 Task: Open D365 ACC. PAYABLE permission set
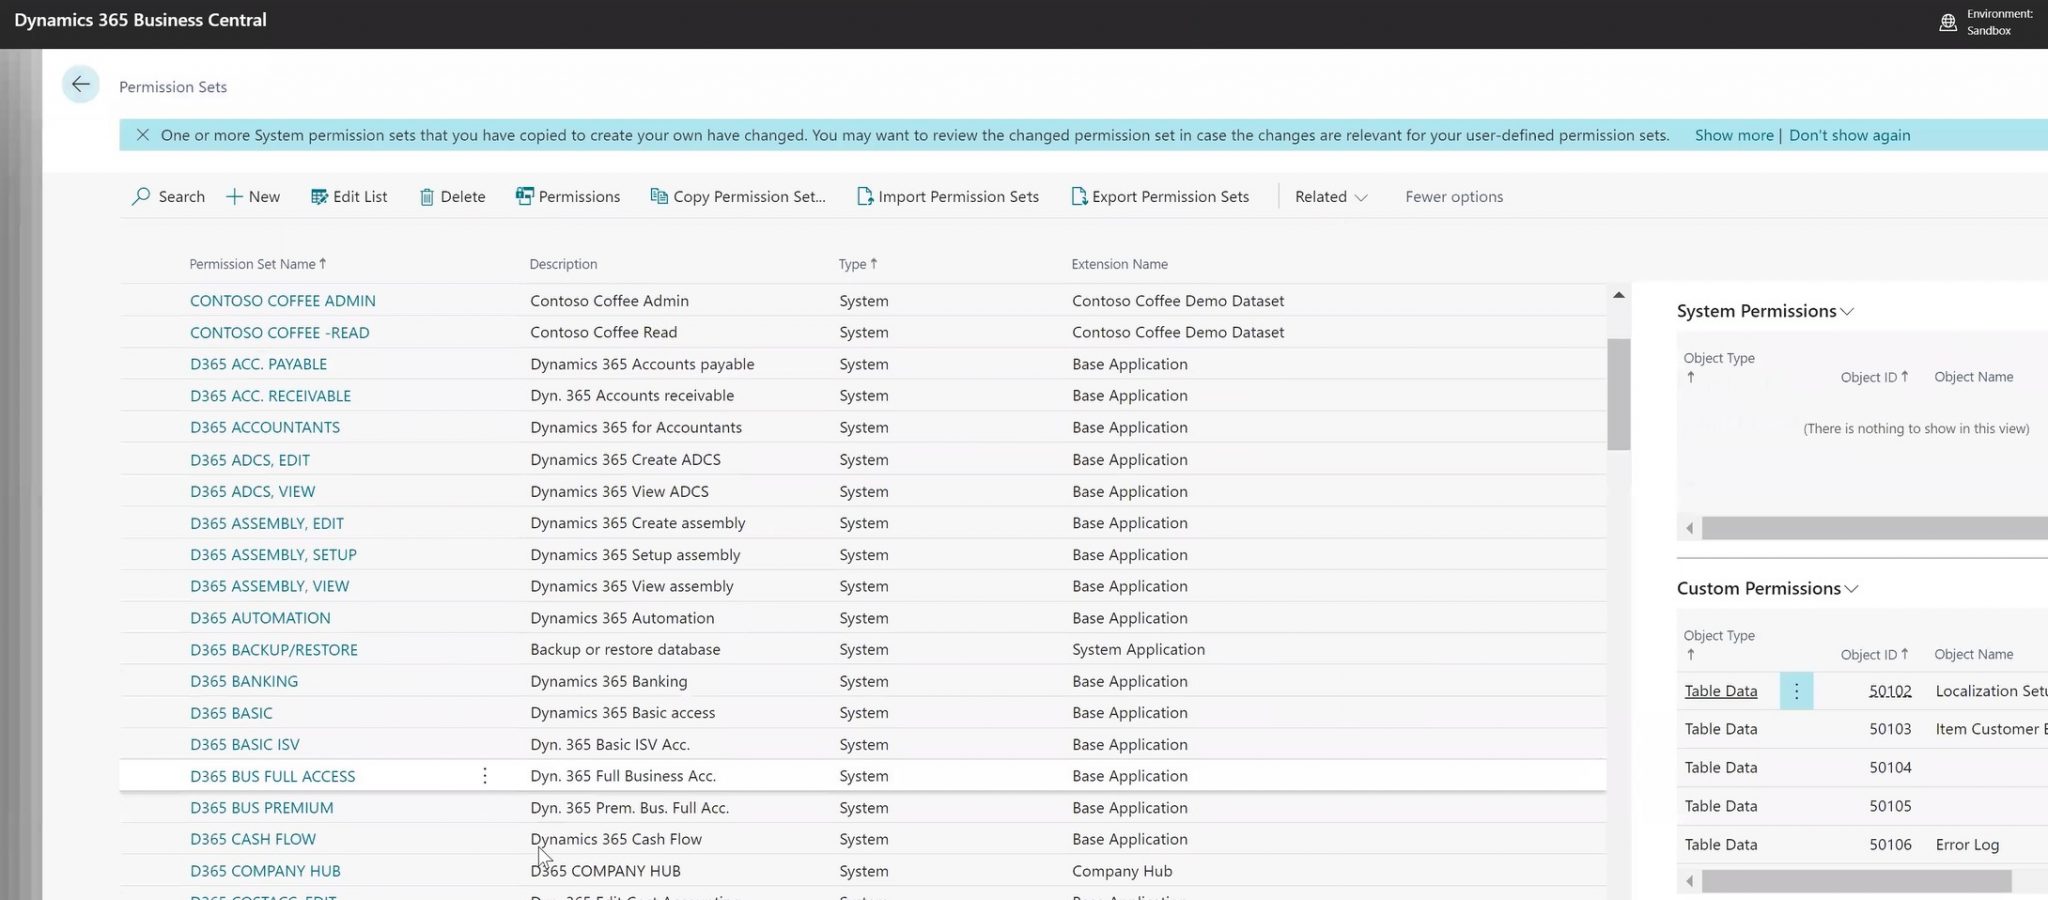point(258,364)
